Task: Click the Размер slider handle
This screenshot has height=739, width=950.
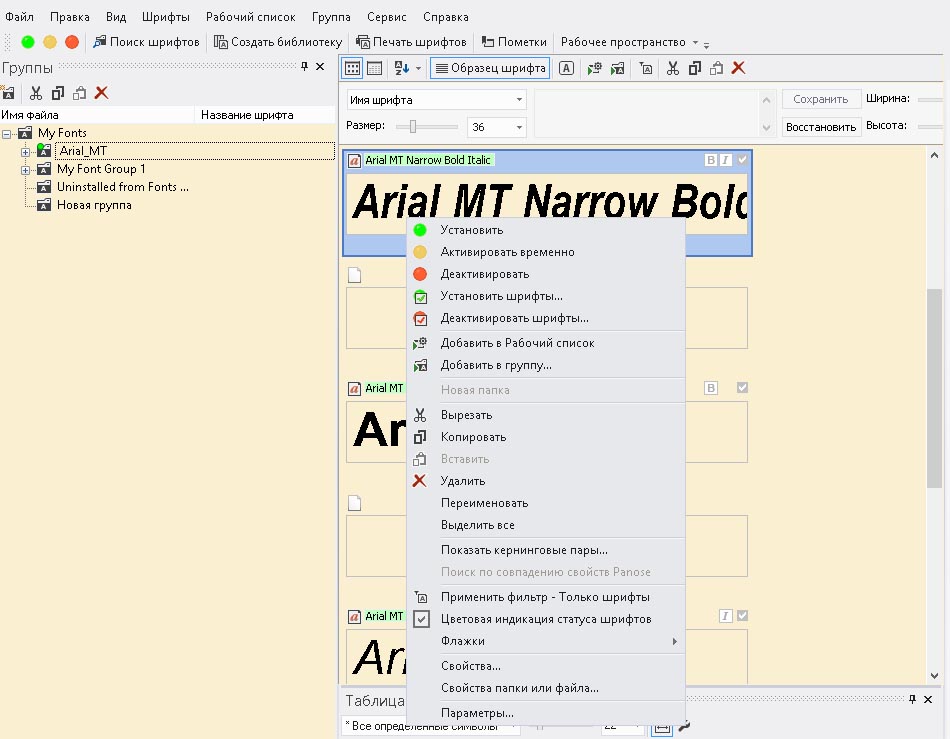Action: click(x=412, y=127)
